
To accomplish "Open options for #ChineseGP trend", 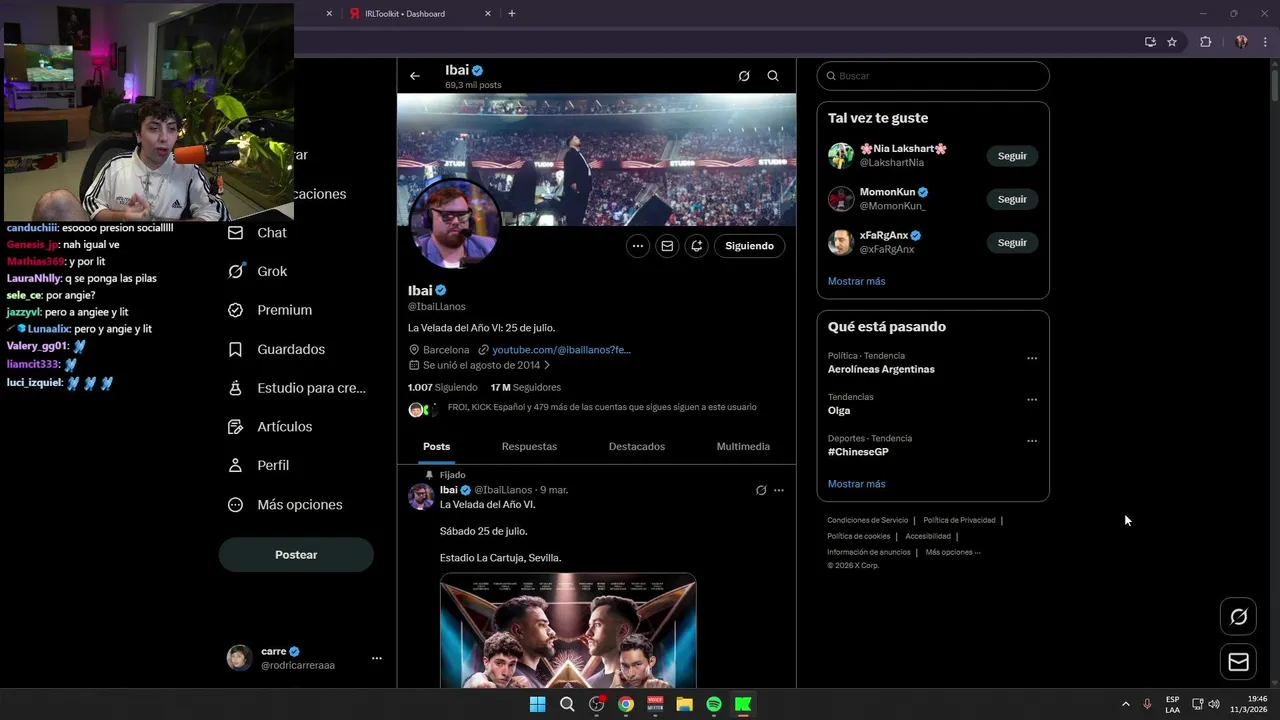I will pyautogui.click(x=1032, y=440).
